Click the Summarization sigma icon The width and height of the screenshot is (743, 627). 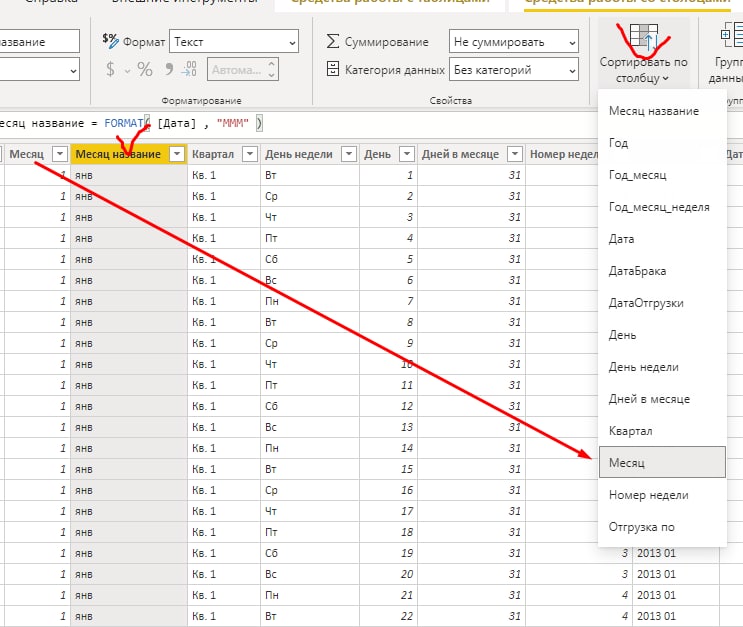click(333, 41)
